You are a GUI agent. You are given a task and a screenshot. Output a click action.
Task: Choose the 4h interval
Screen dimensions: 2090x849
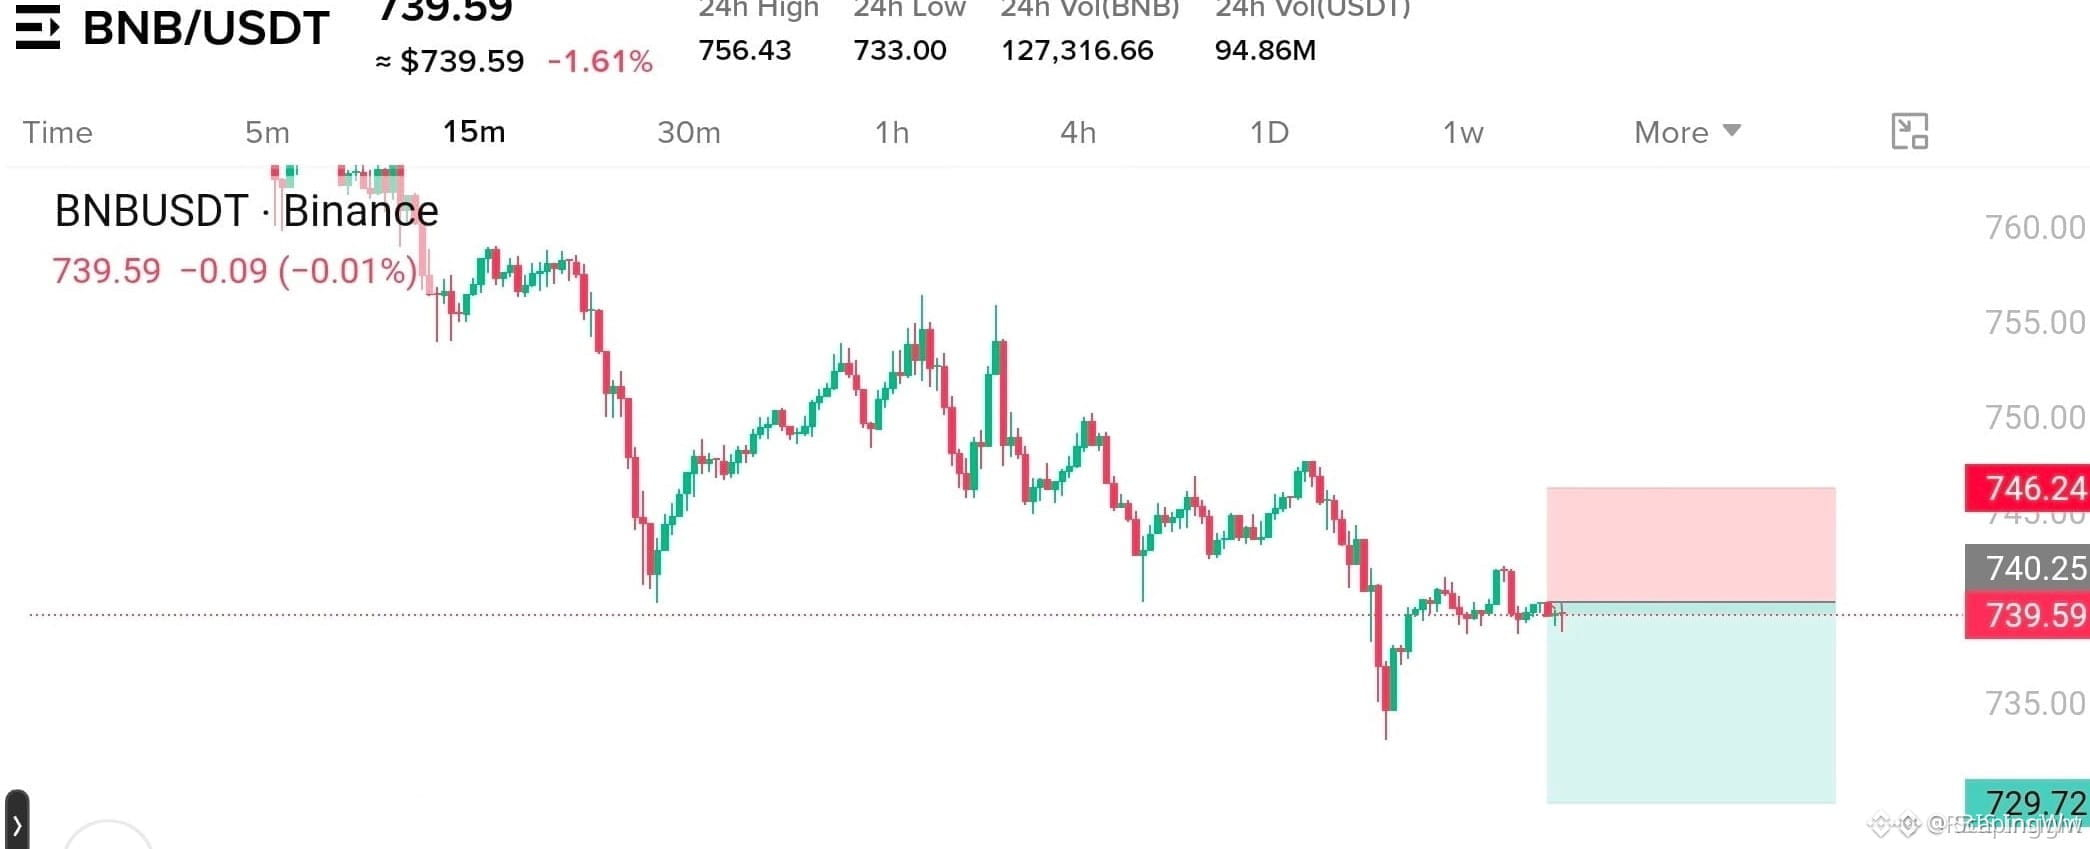[x=1078, y=132]
